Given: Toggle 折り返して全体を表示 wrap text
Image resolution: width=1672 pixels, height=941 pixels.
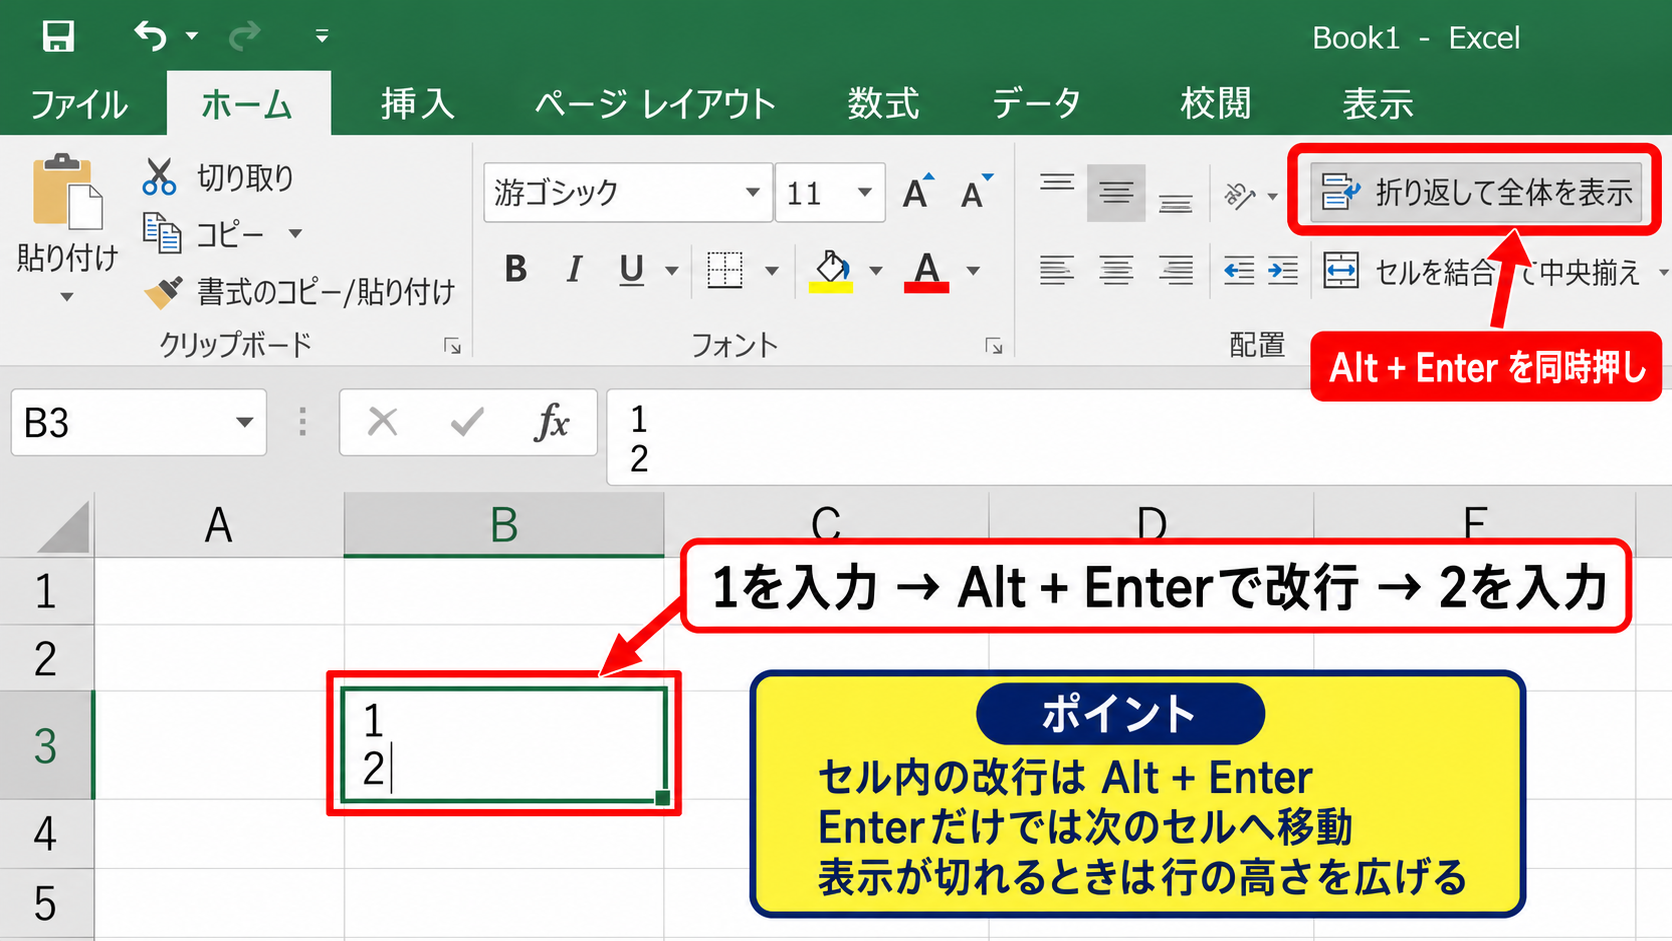Looking at the screenshot, I should pos(1476,191).
